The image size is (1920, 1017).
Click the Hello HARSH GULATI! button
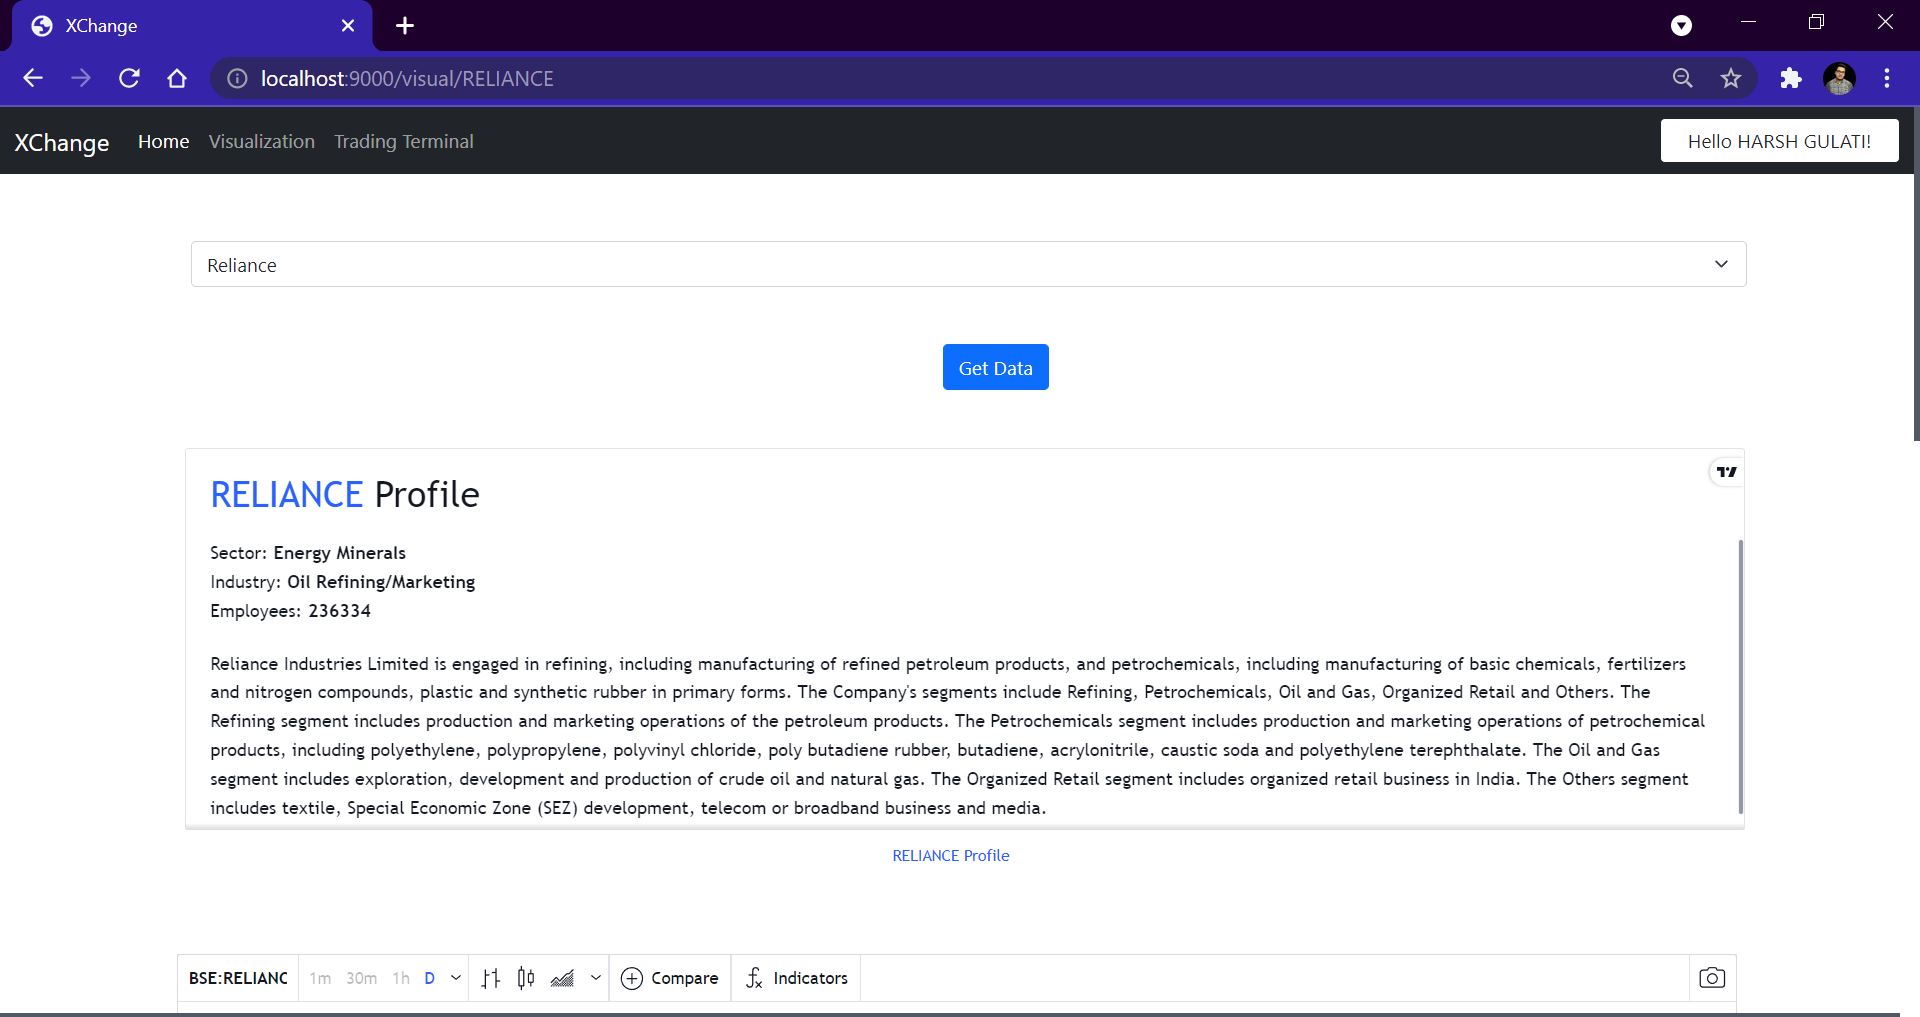1780,141
